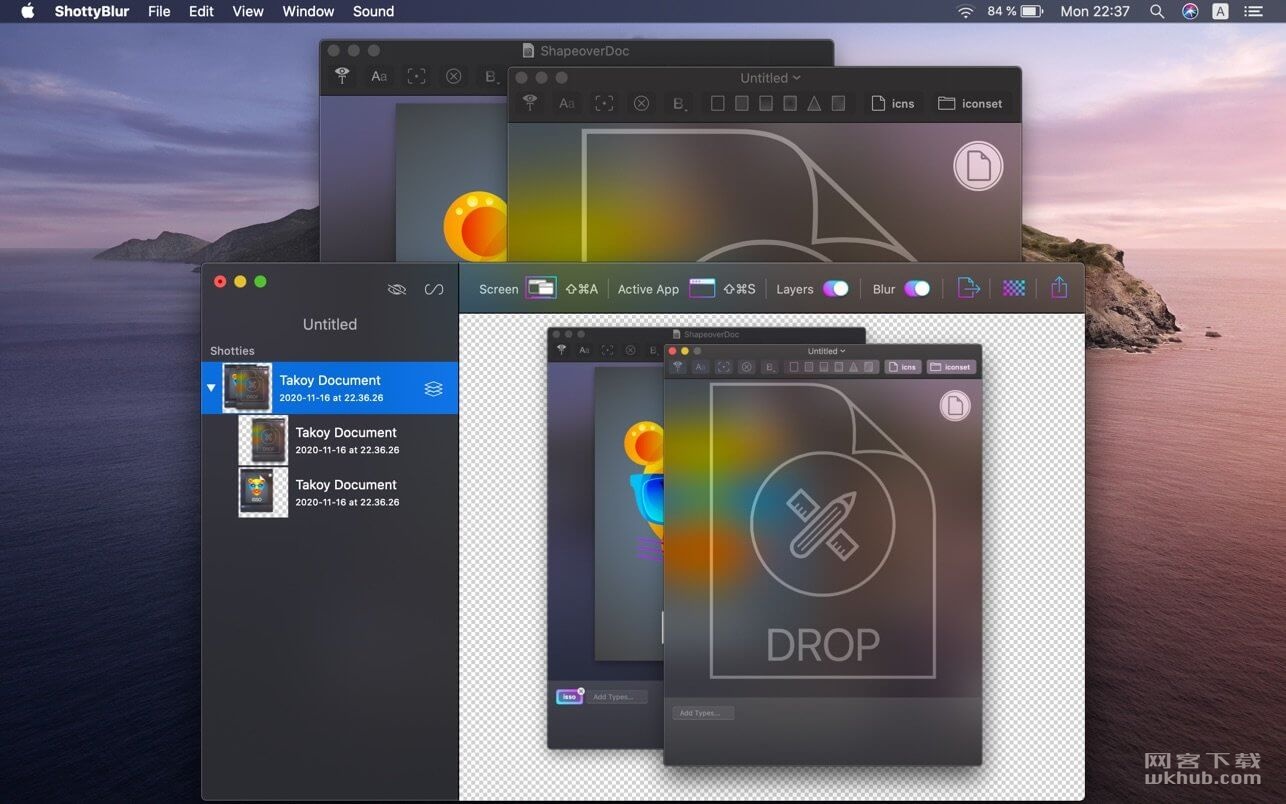Viewport: 1286px width, 804px height.
Task: Click the crossed-out eye hide icon in ShottyBlur
Action: [x=396, y=289]
